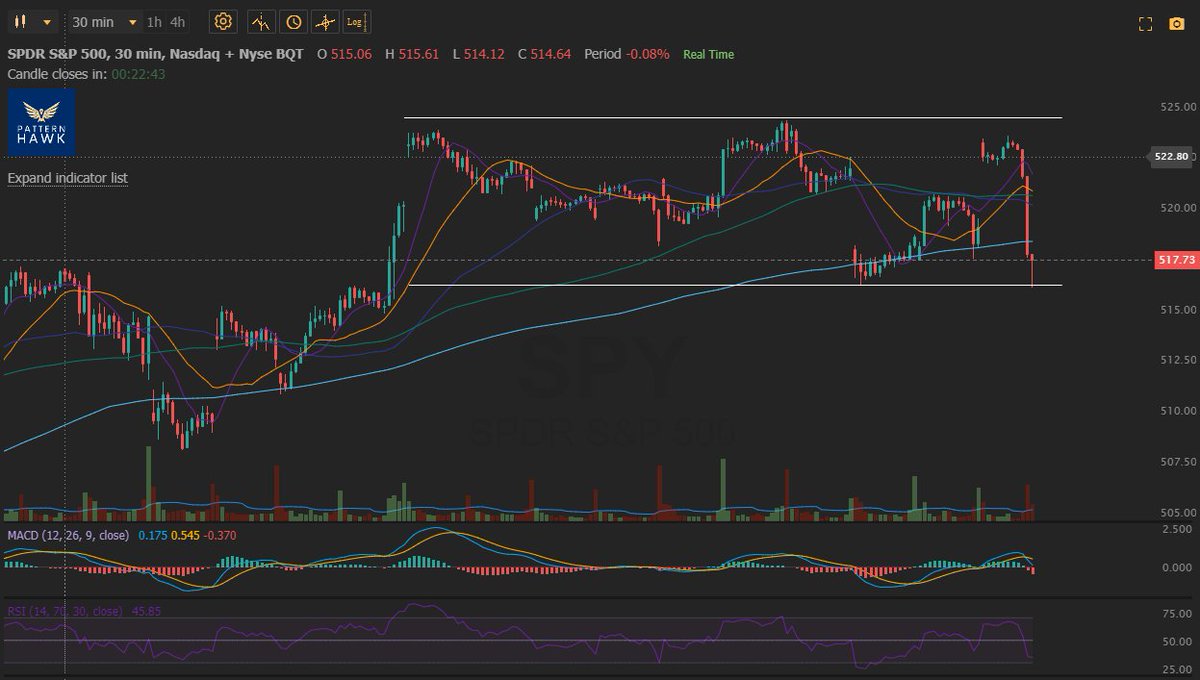This screenshot has width=1200, height=680.
Task: Select the upper white resistance line
Action: coord(733,118)
